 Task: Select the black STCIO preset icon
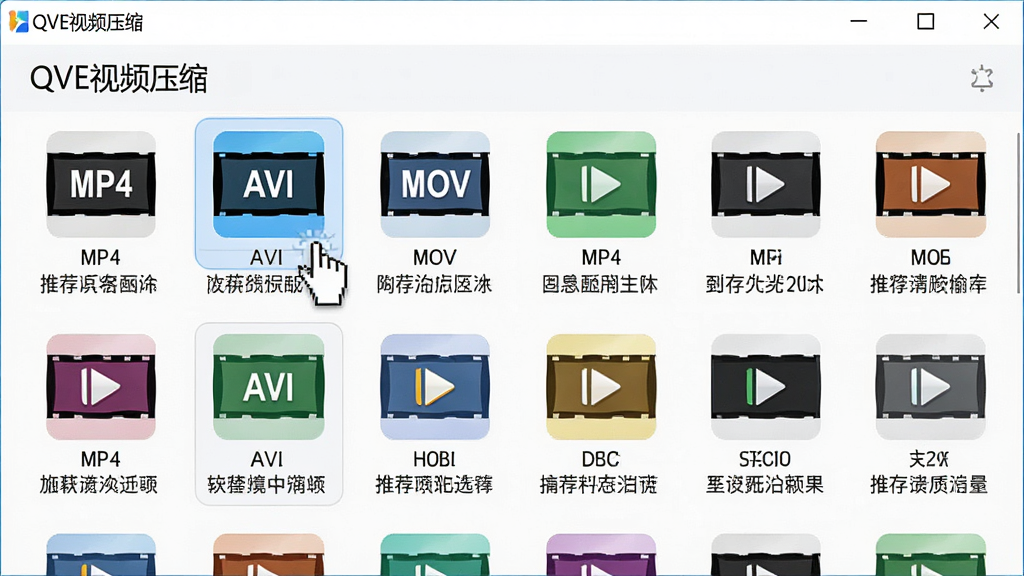[765, 387]
